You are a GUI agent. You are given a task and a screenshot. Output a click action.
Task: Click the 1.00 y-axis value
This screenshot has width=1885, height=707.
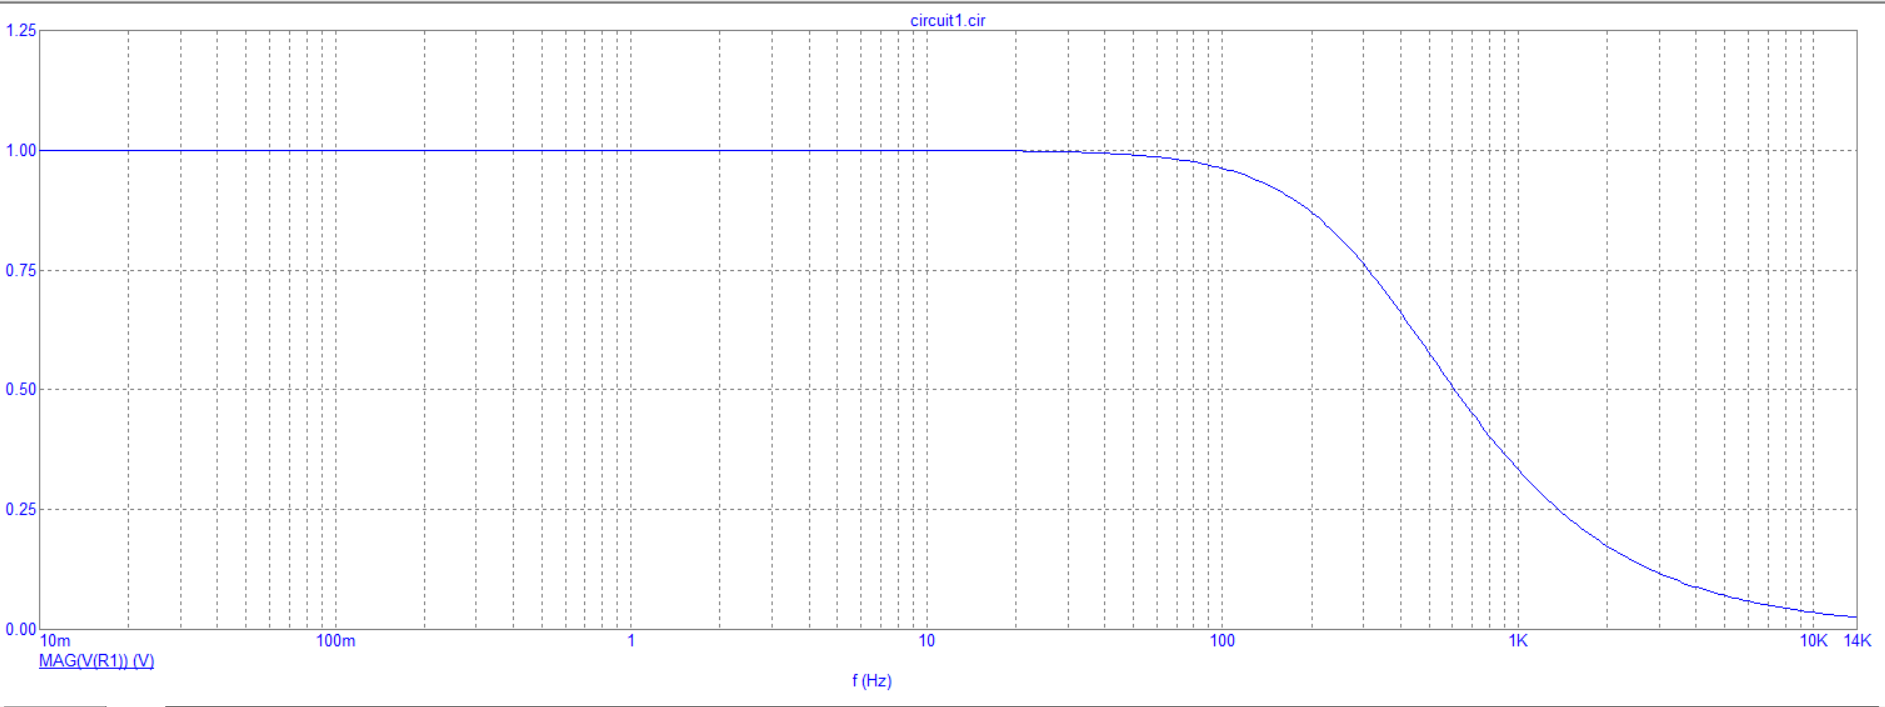point(21,151)
